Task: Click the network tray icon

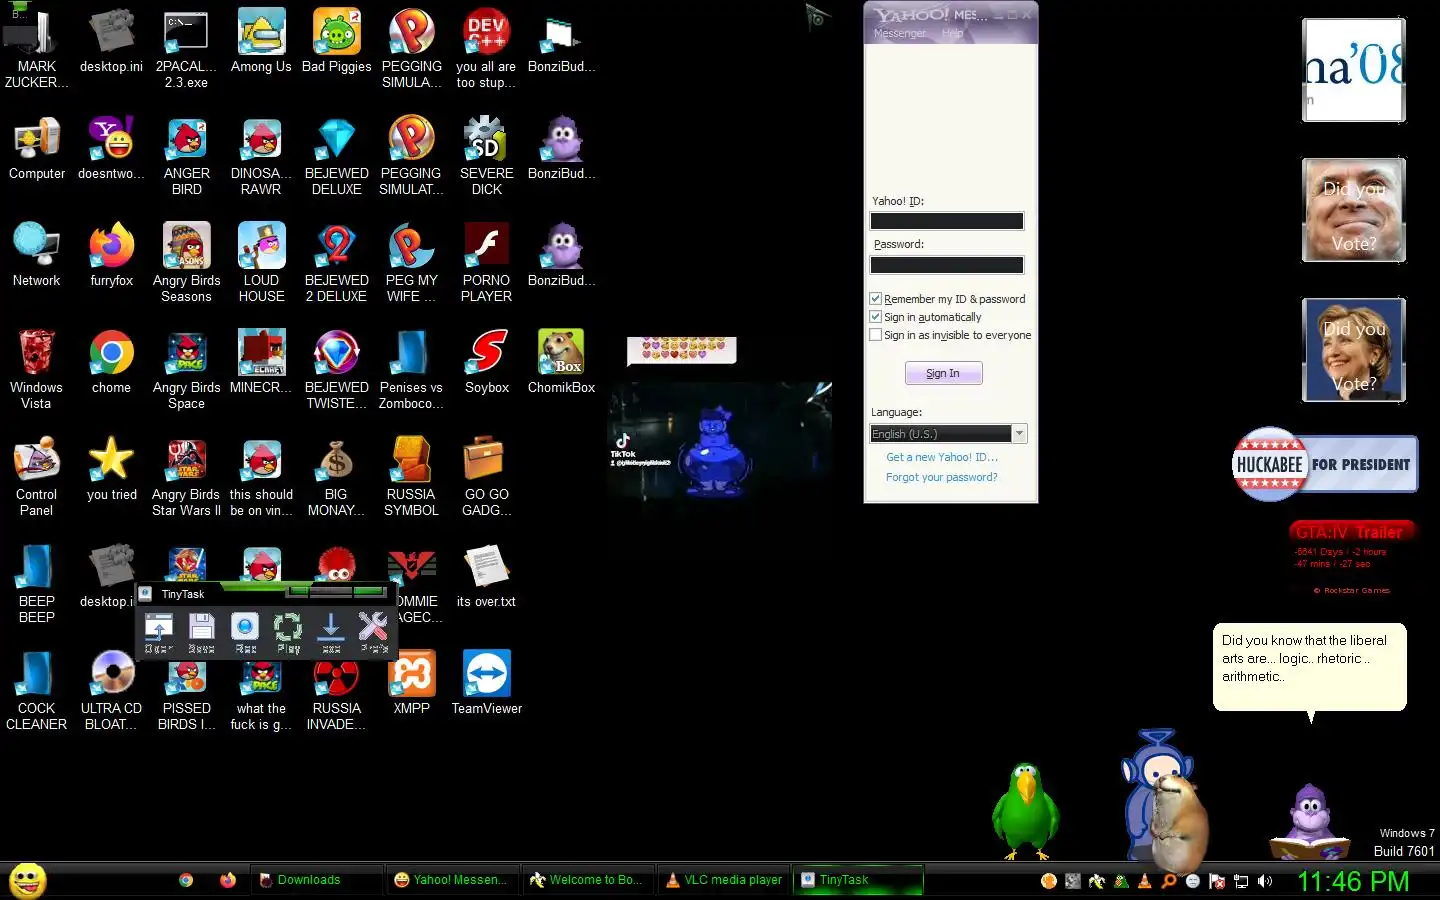Action: 1241,881
